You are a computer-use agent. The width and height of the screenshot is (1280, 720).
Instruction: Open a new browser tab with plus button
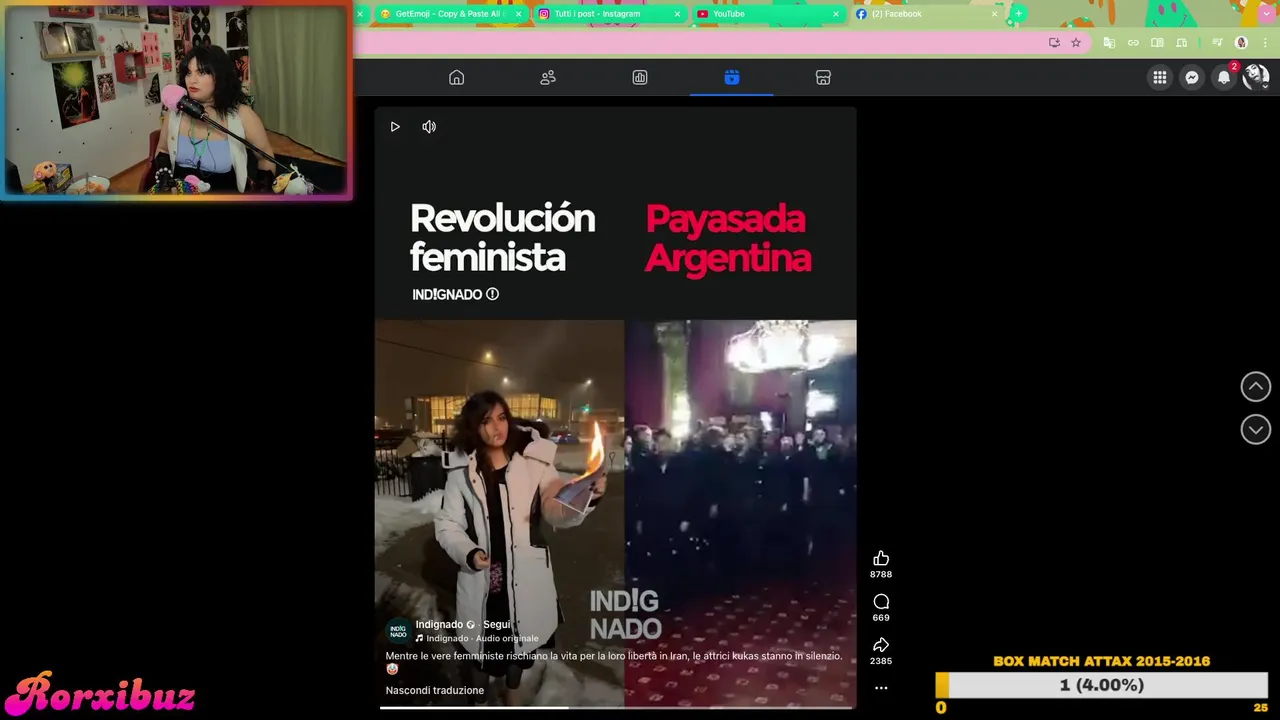click(x=1018, y=14)
